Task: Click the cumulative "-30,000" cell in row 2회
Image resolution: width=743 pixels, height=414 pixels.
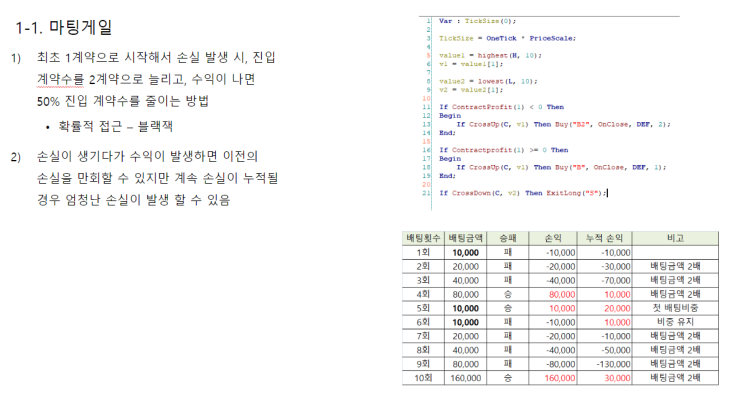Action: click(604, 267)
